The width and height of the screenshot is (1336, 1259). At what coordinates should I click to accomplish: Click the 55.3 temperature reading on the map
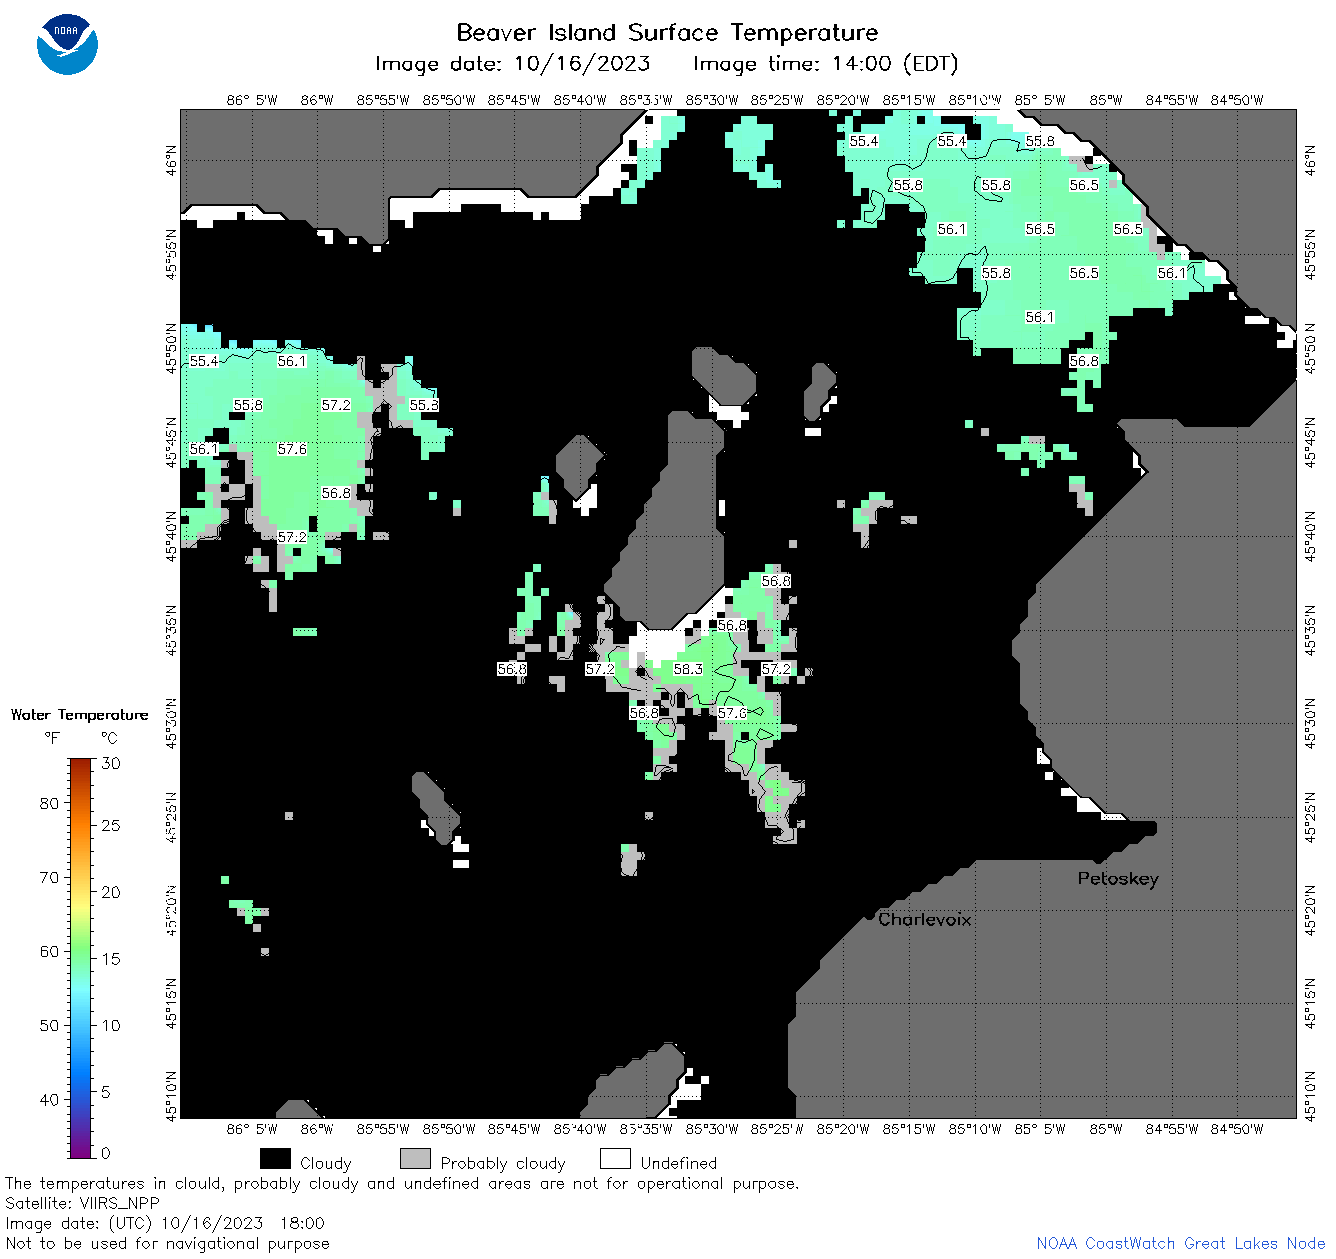click(x=424, y=405)
